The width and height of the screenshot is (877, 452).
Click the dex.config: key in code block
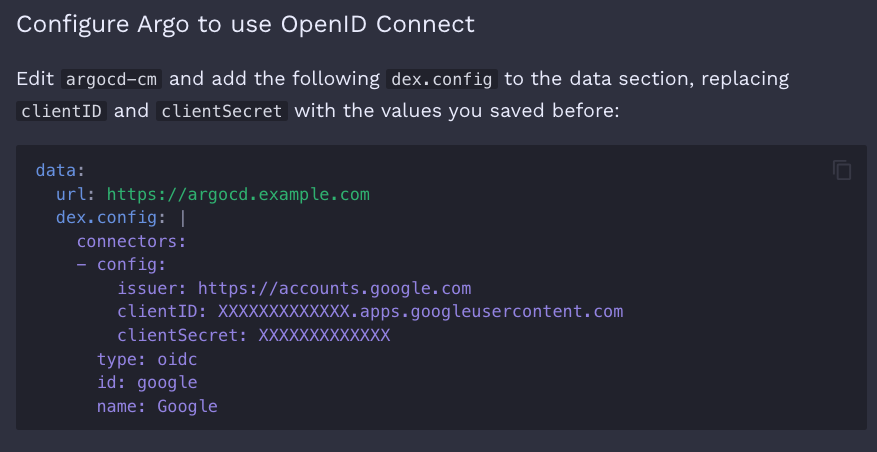tap(111, 218)
